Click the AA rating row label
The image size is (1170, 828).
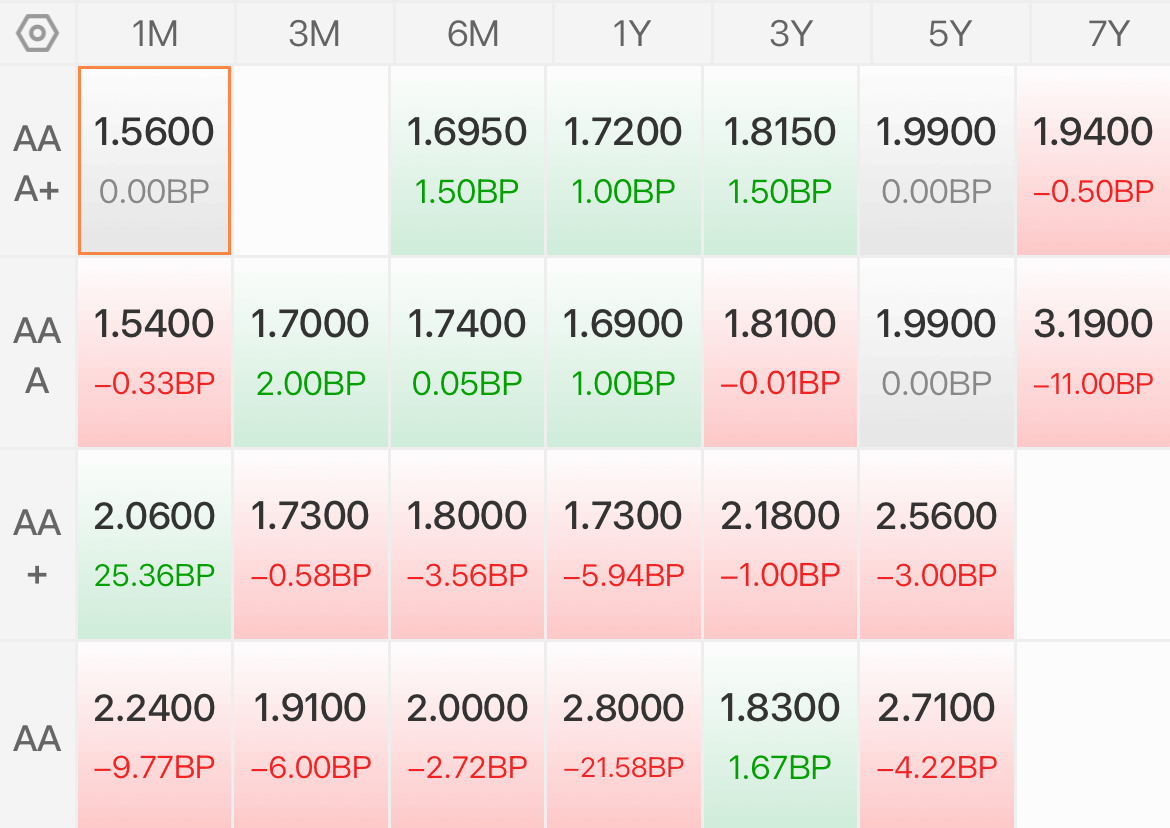click(x=37, y=737)
